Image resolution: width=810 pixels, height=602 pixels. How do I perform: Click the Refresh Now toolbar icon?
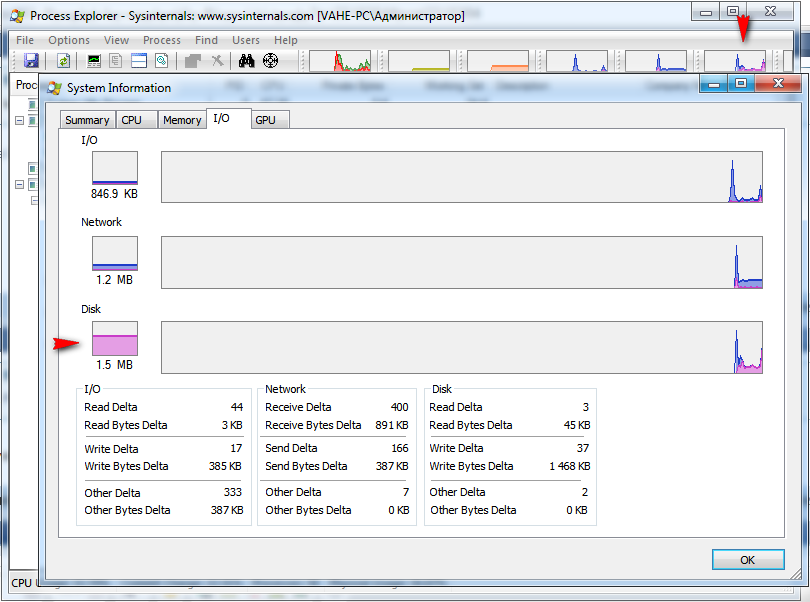click(x=63, y=61)
